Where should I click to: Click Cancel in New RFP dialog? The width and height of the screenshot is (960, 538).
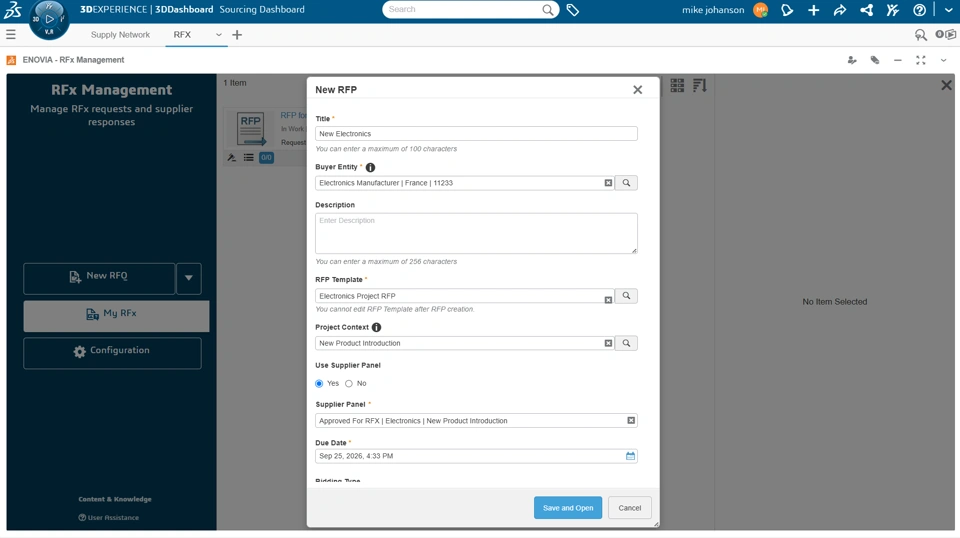point(629,508)
